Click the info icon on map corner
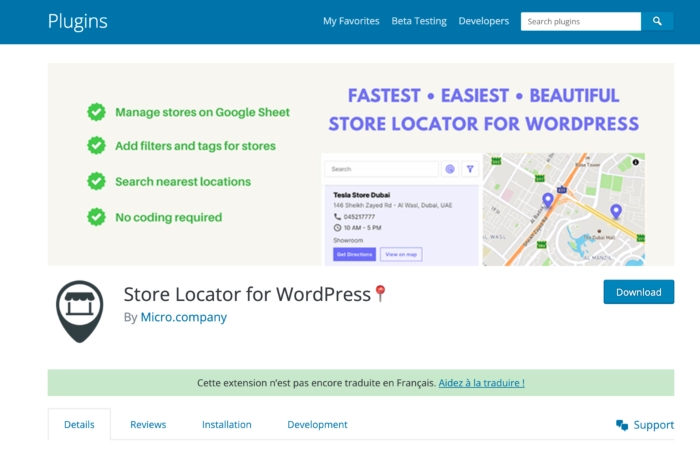The image size is (700, 467). click(636, 162)
